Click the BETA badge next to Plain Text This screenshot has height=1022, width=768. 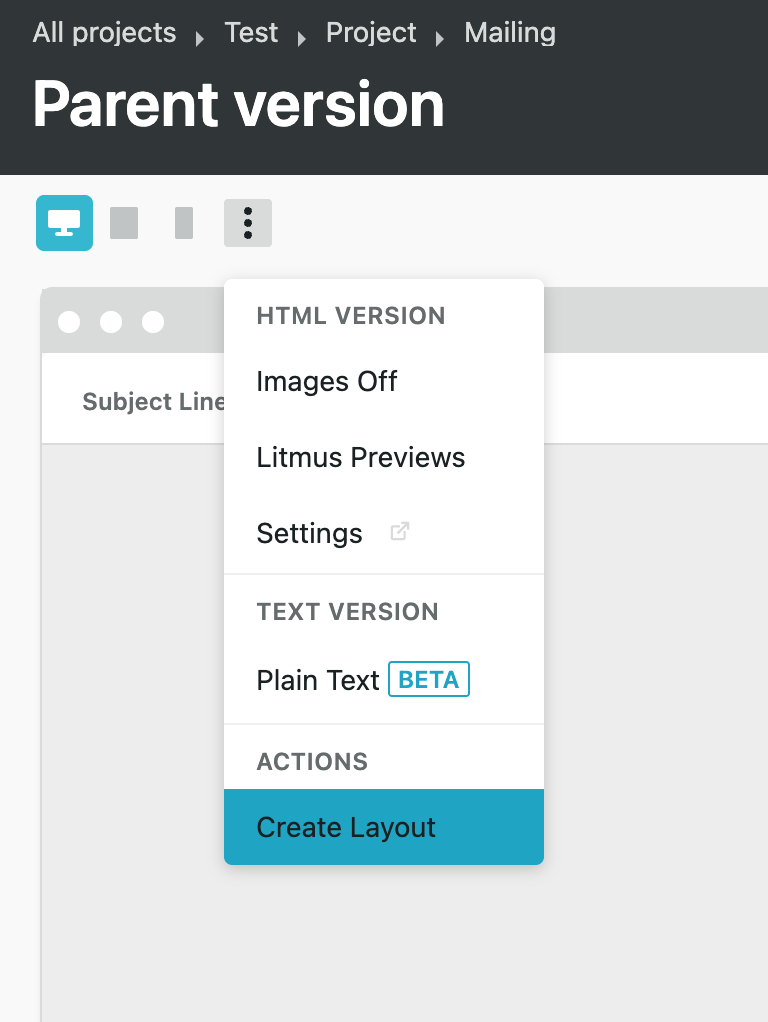click(x=428, y=678)
